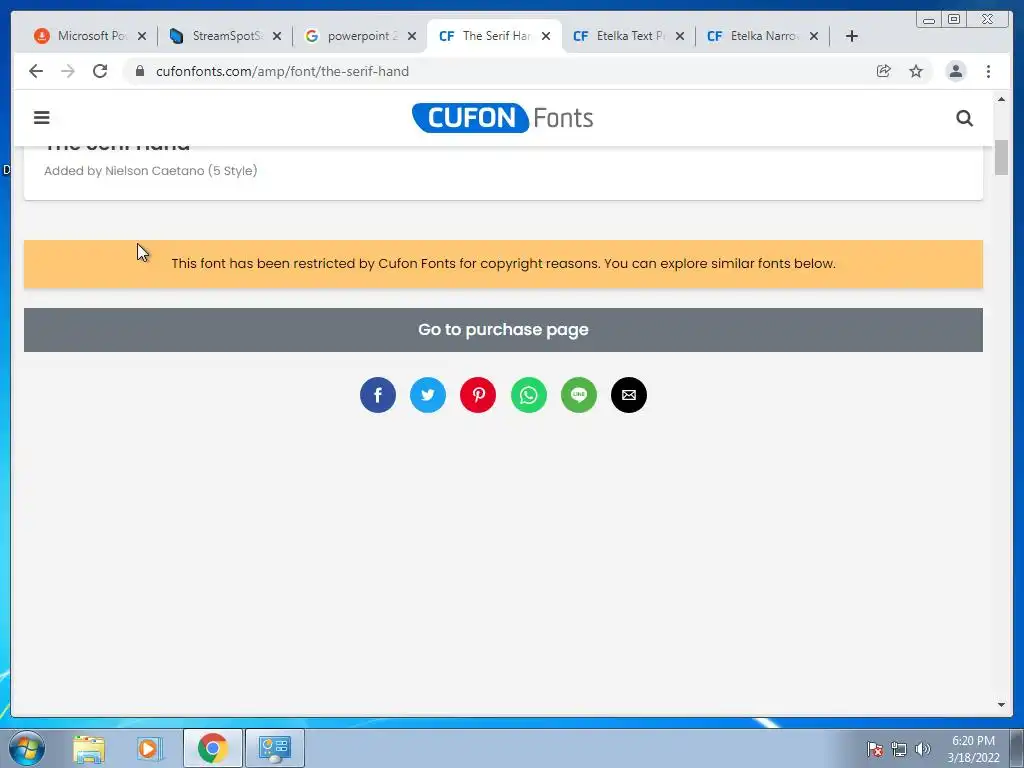Open the Control Panel taskbar icon

pos(275,748)
